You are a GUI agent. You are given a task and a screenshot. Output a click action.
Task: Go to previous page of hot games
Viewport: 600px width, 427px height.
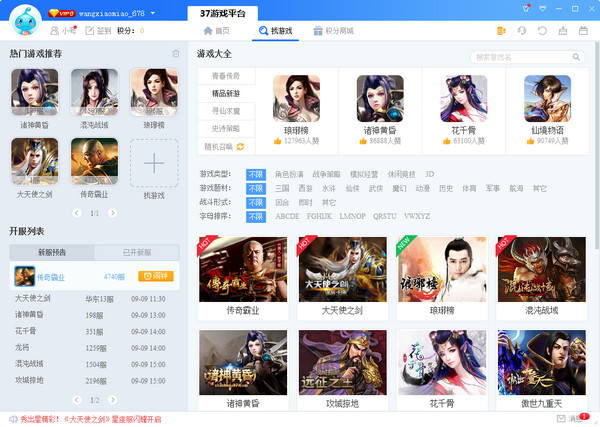point(80,213)
